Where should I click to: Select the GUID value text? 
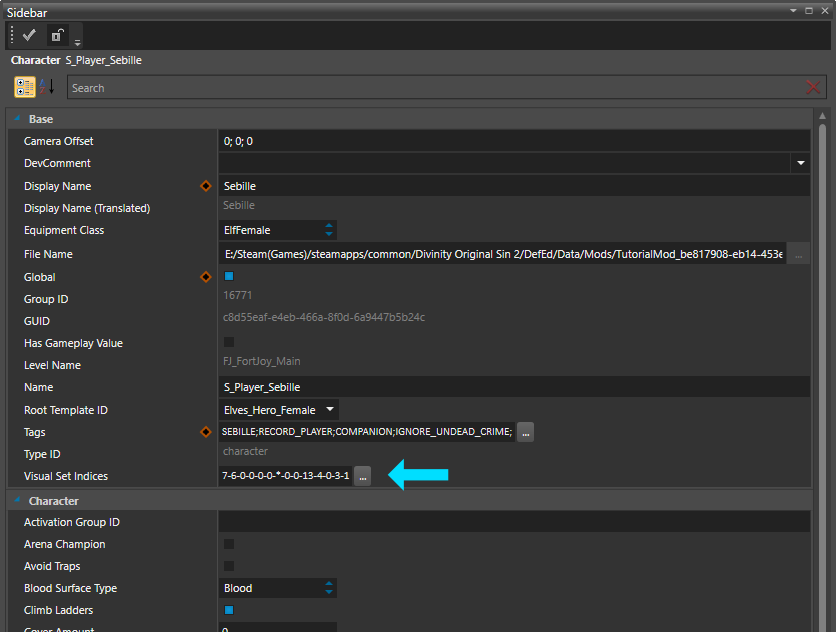click(324, 317)
